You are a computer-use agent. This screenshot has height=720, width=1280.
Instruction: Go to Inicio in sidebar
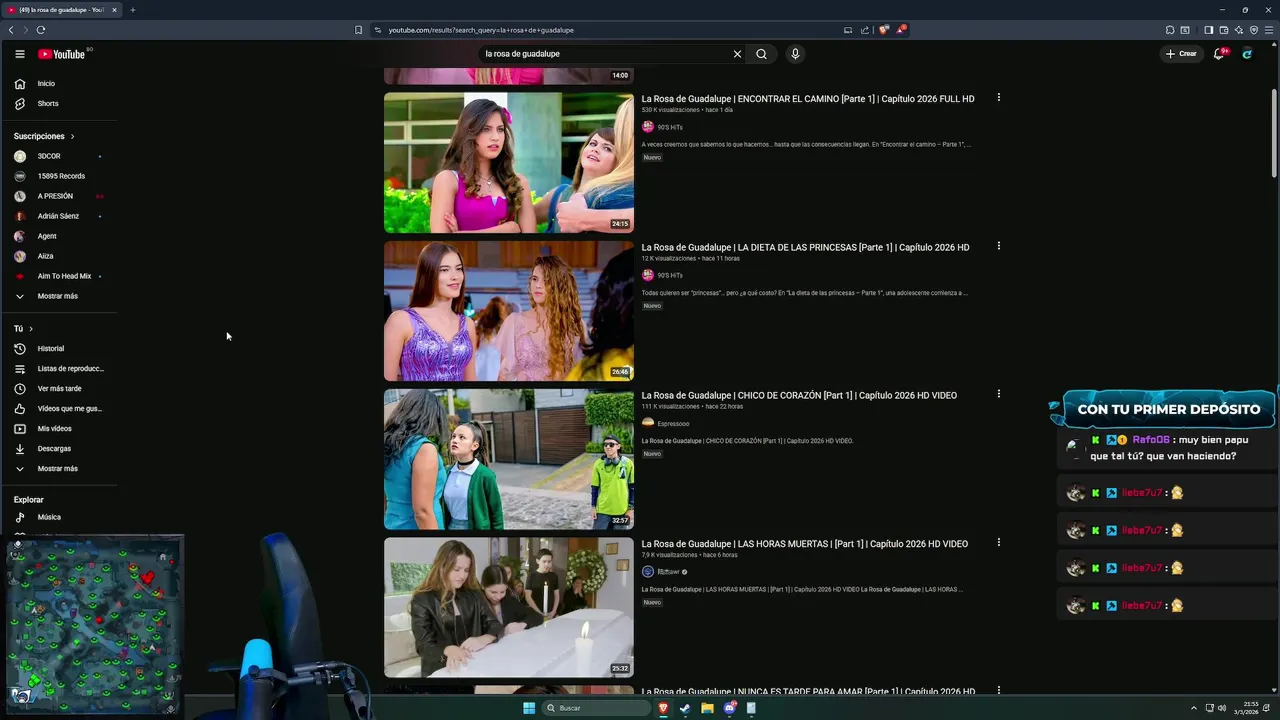(x=60, y=84)
